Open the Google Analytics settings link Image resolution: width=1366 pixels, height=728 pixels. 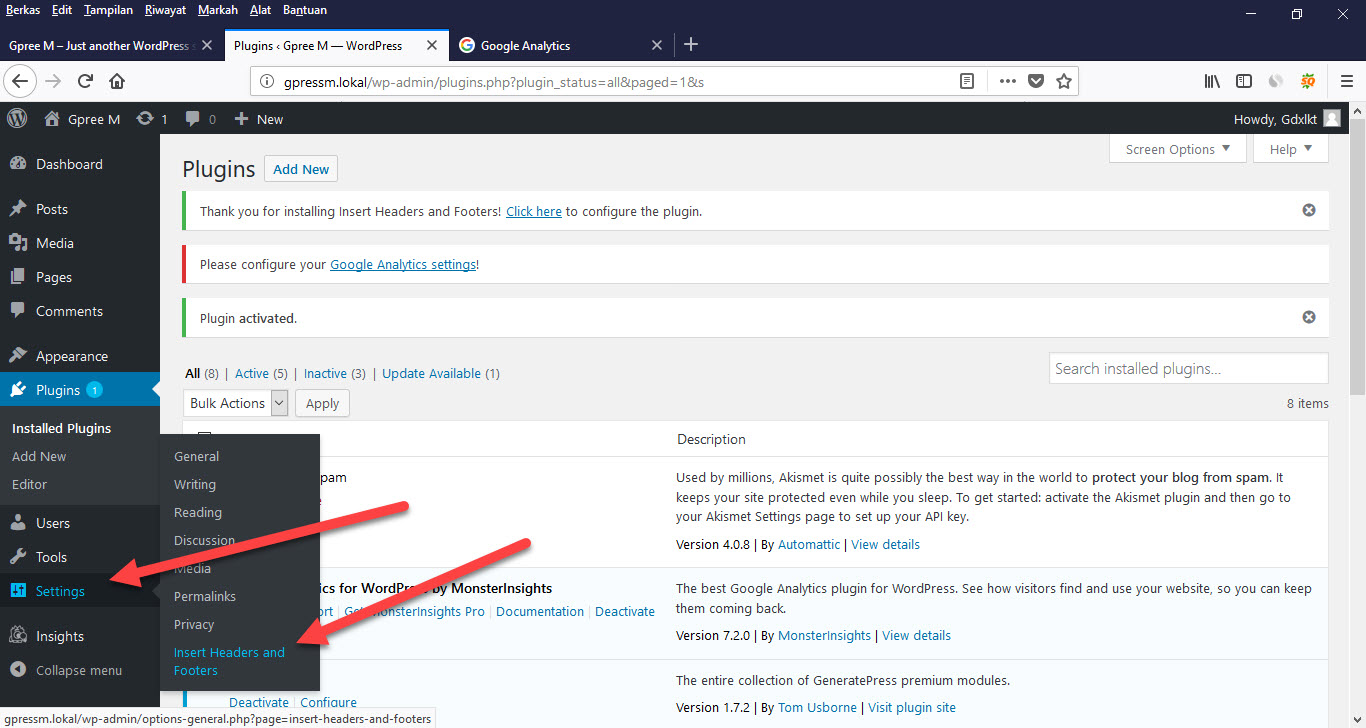402,265
